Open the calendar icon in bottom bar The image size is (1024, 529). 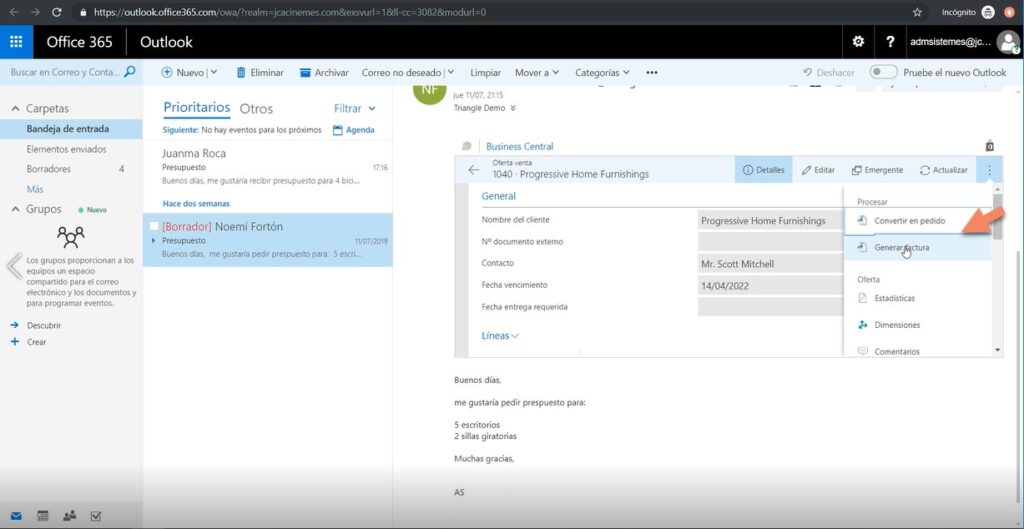tap(43, 516)
